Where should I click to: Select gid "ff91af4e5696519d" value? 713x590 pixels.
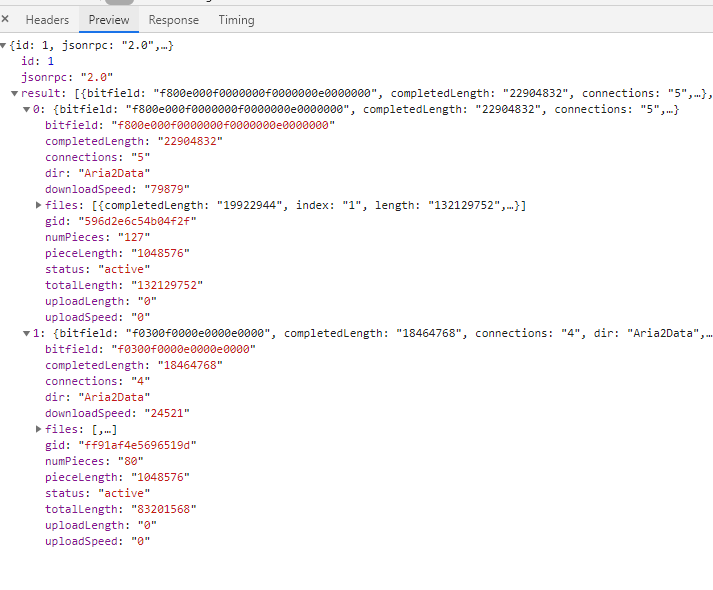click(137, 445)
